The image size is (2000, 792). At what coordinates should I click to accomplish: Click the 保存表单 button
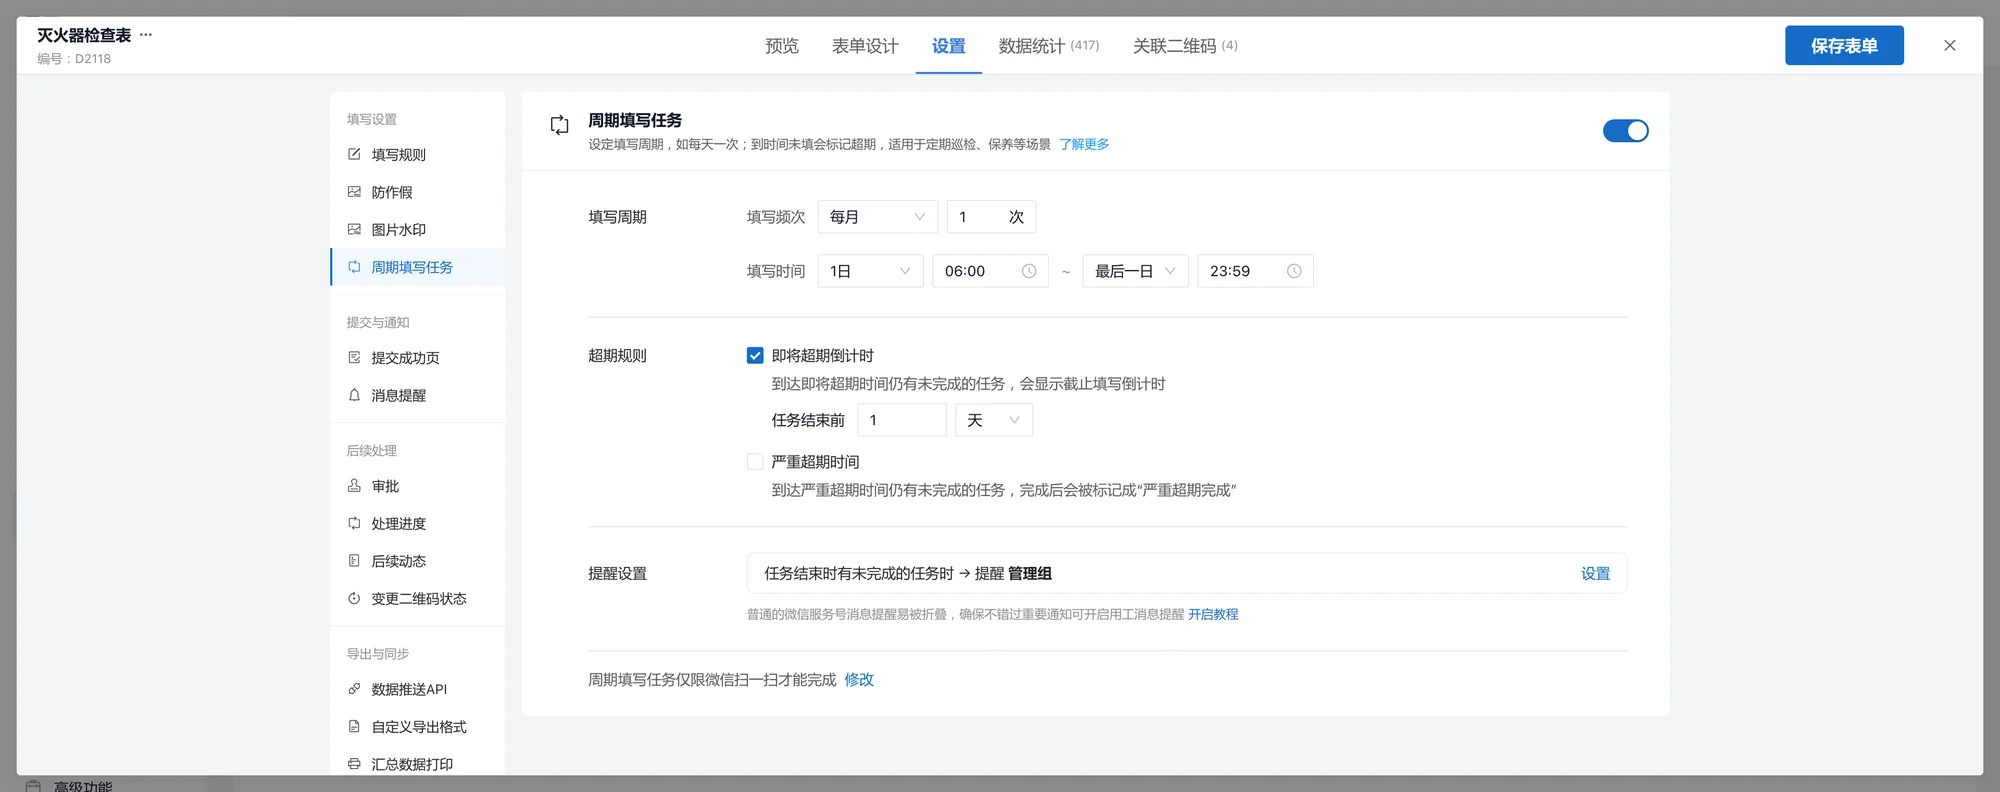click(1844, 45)
